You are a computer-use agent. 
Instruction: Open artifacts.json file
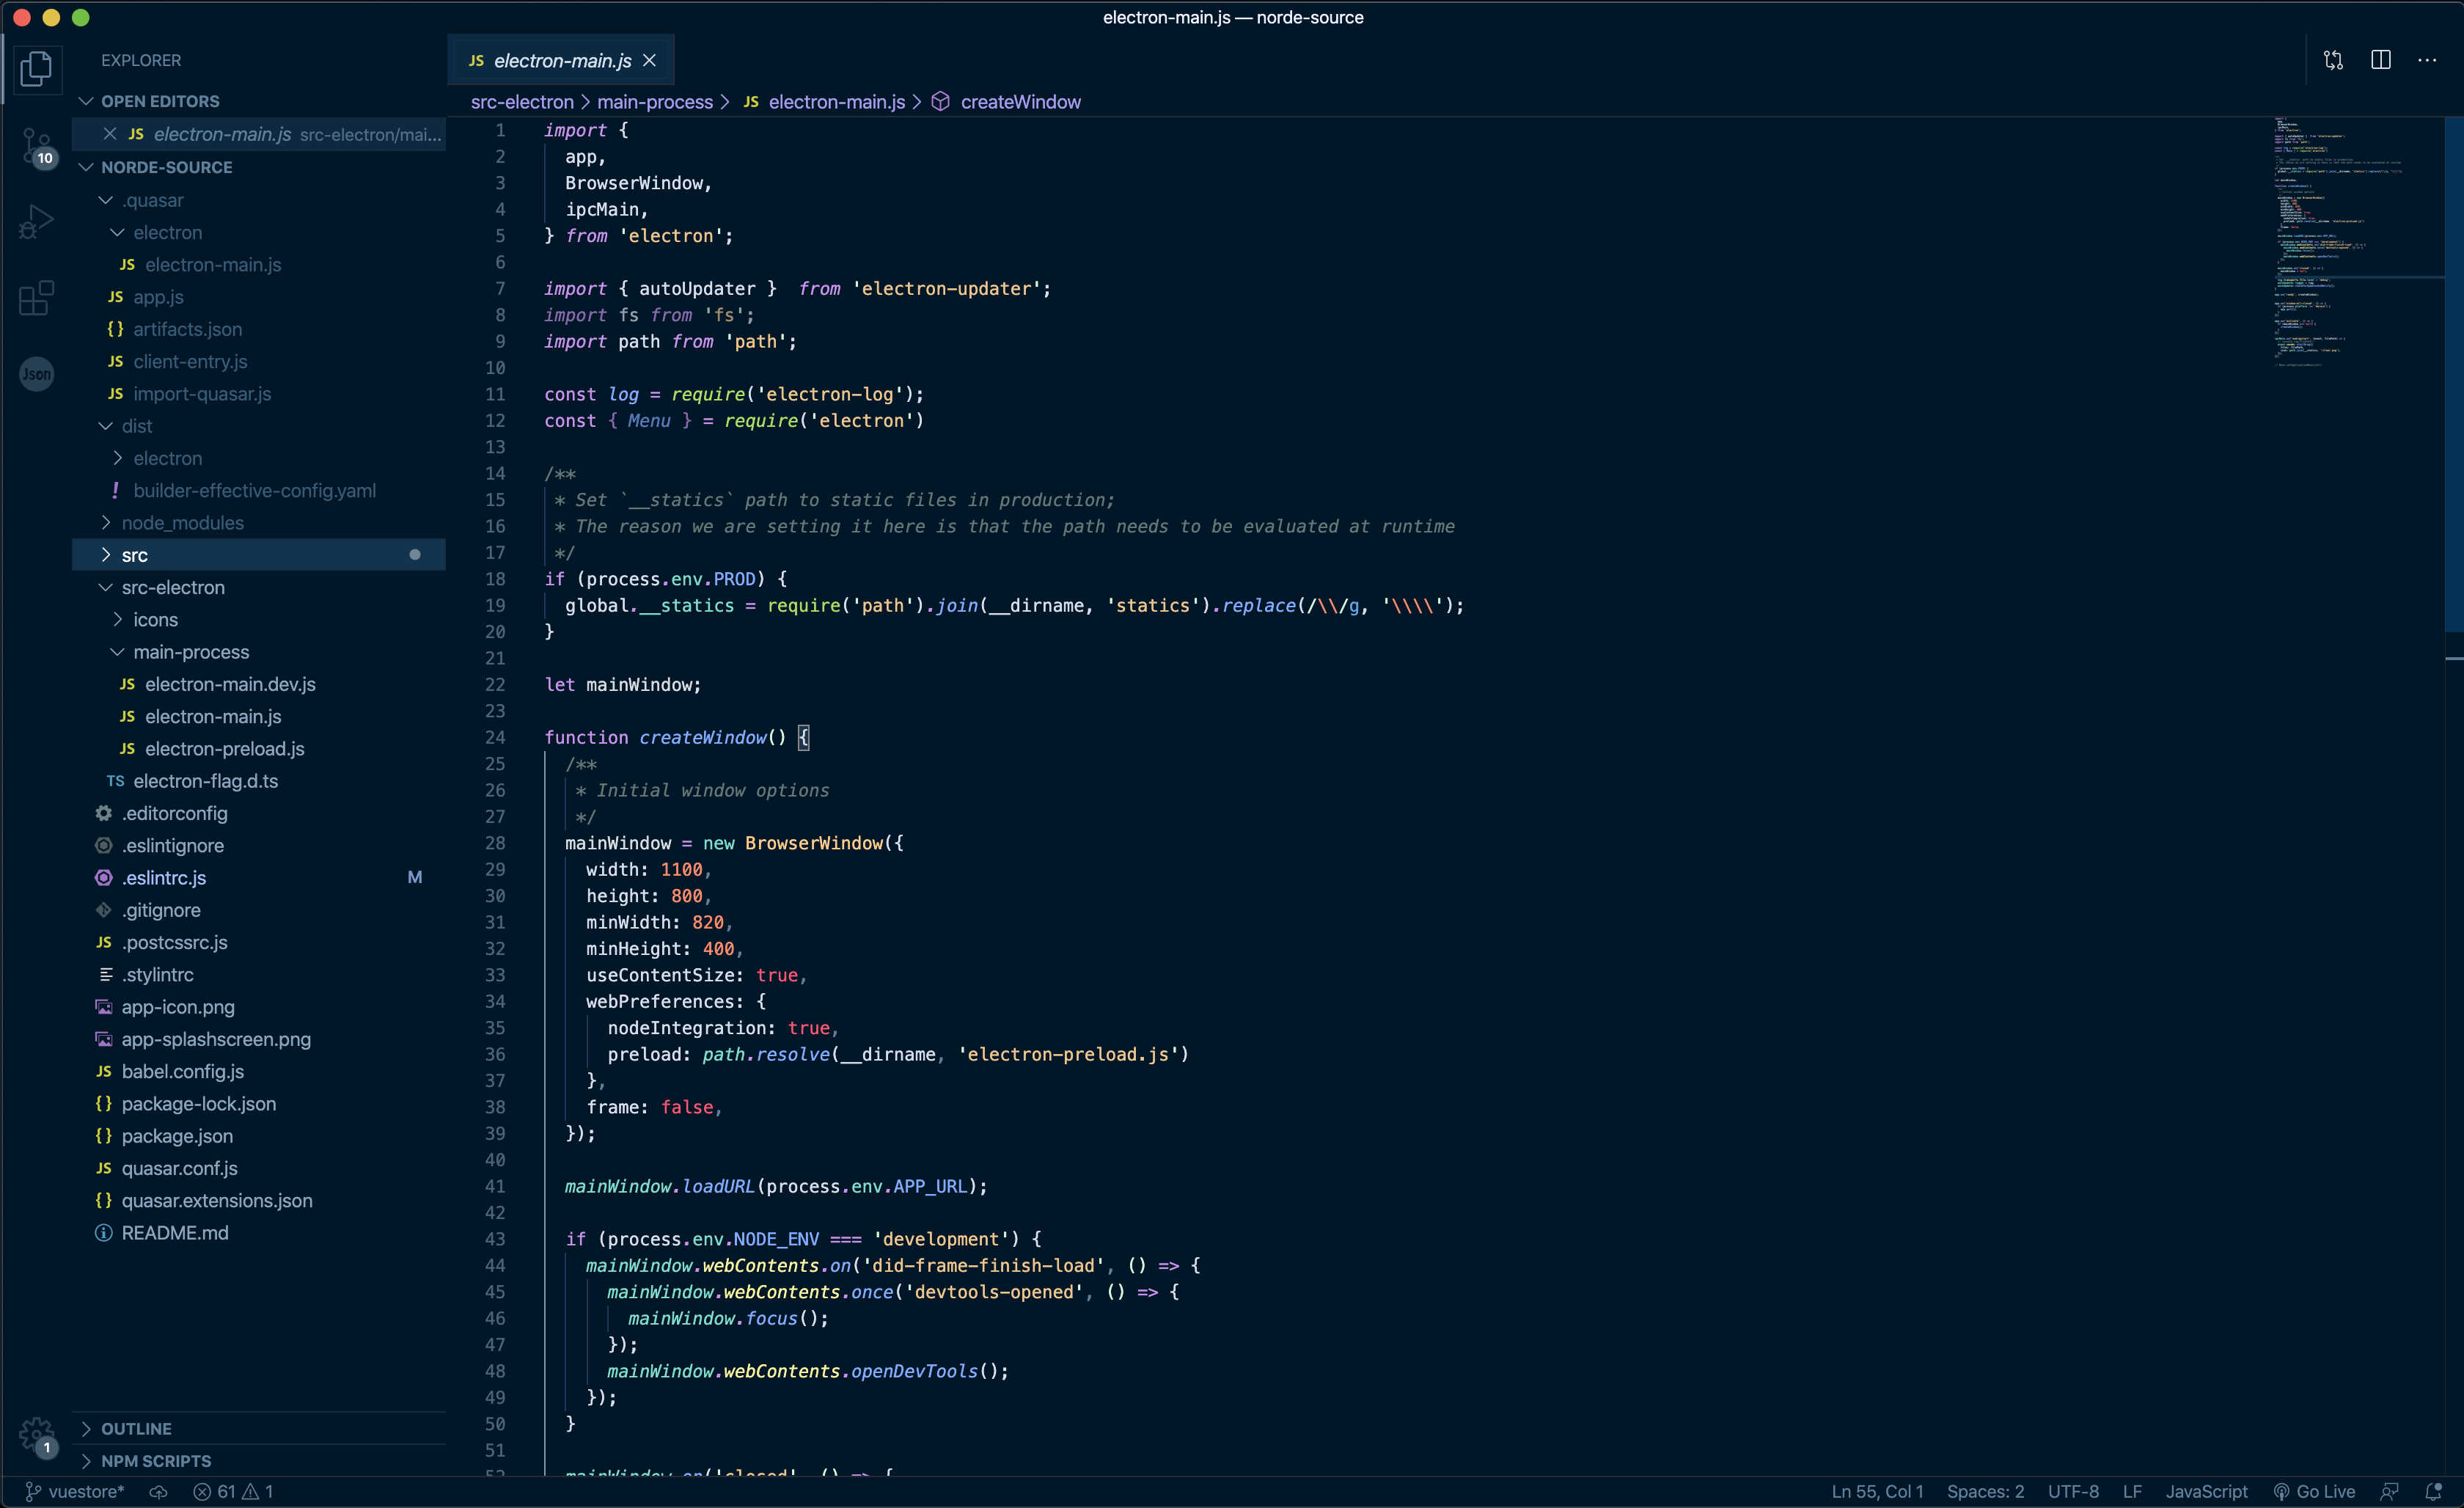click(259, 329)
